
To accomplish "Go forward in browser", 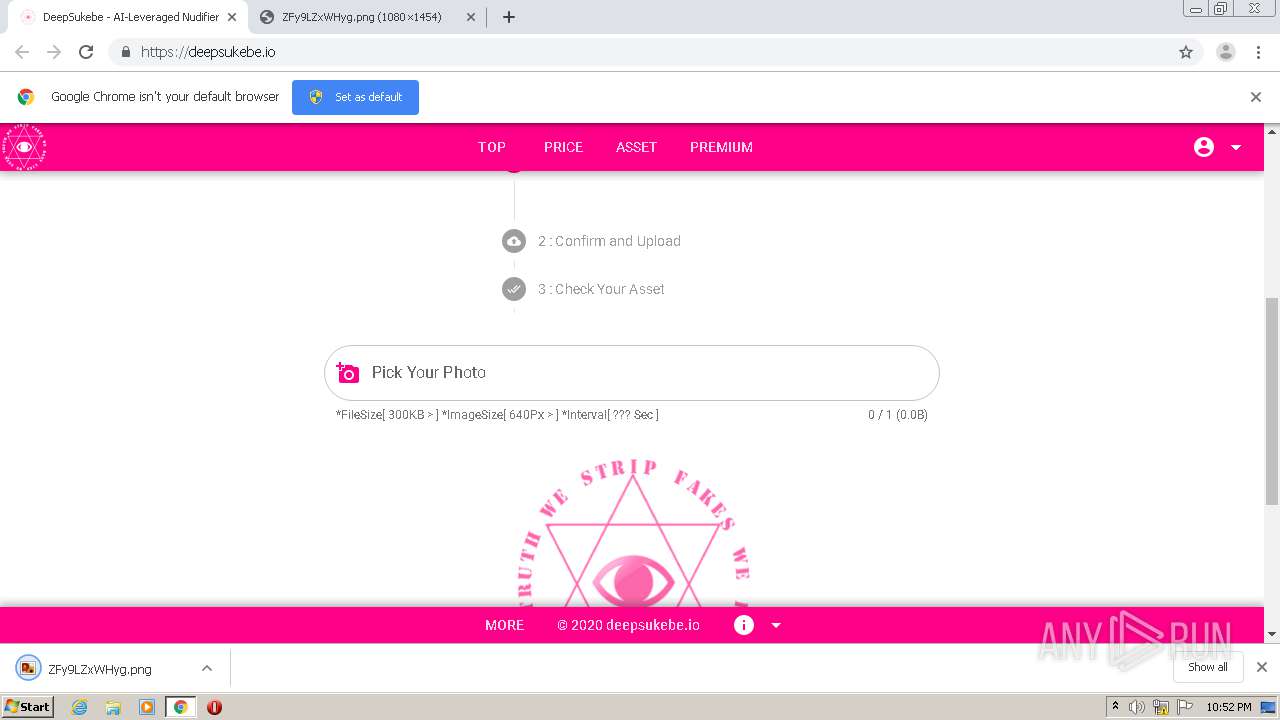I will pyautogui.click(x=54, y=52).
